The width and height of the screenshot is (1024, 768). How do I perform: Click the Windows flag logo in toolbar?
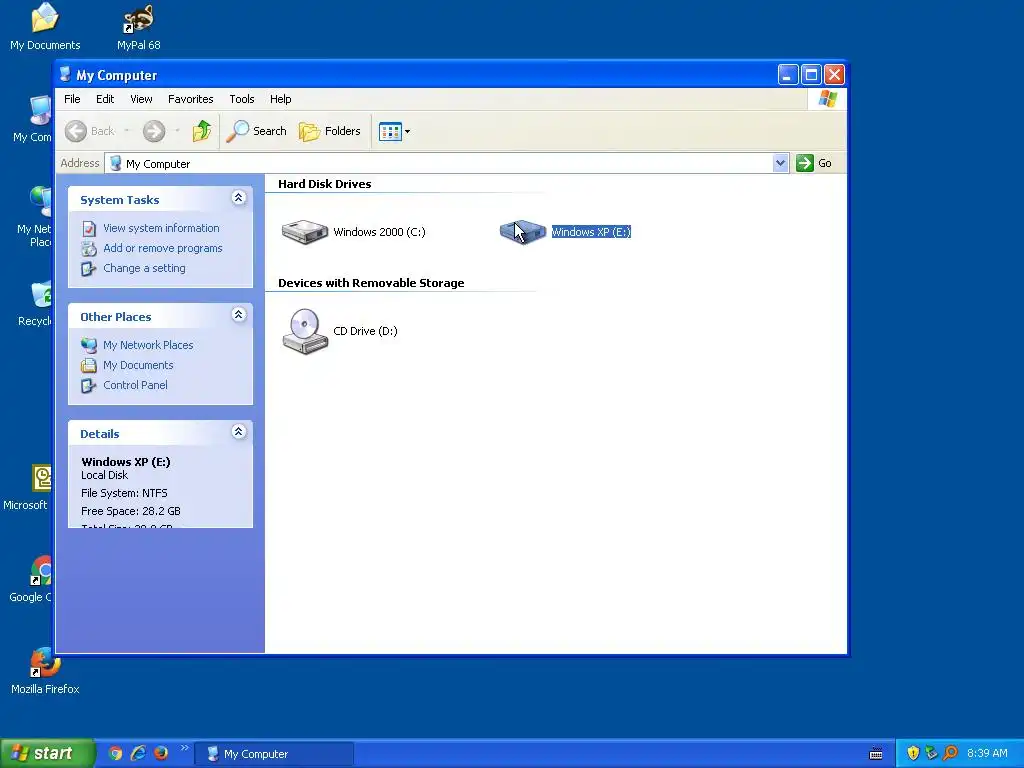pyautogui.click(x=827, y=99)
